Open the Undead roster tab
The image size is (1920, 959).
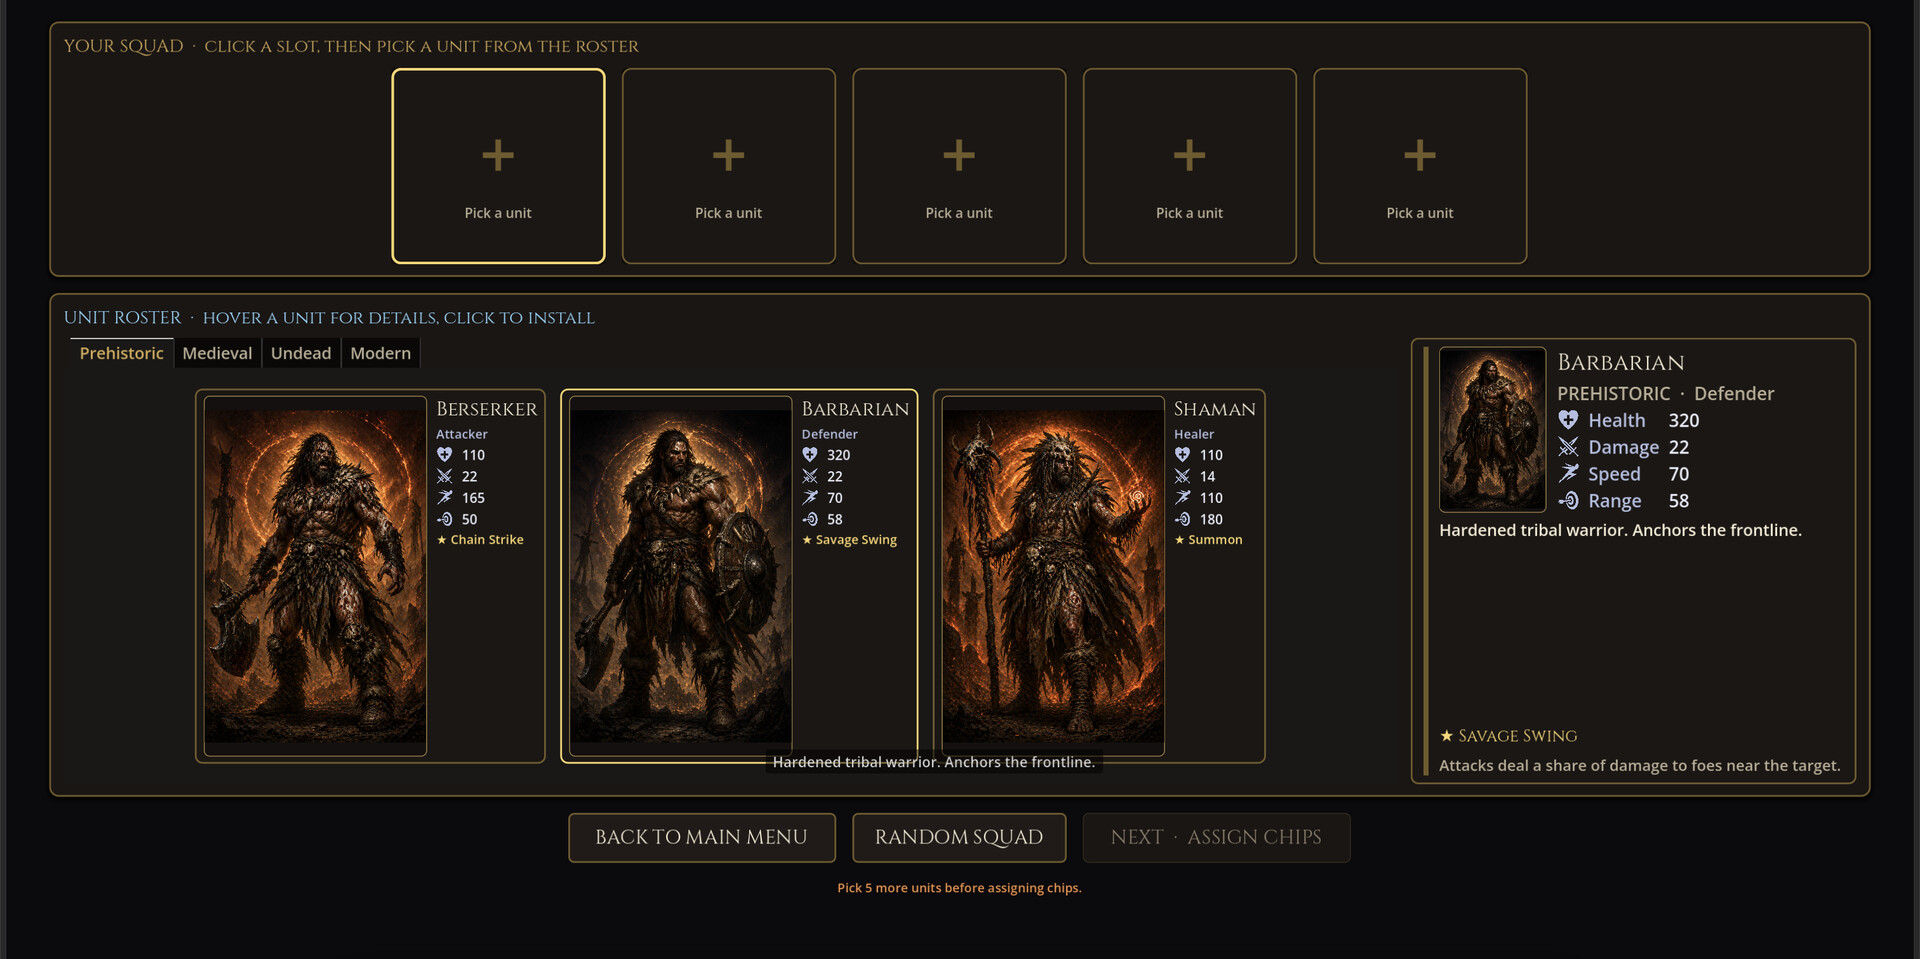tap(301, 353)
